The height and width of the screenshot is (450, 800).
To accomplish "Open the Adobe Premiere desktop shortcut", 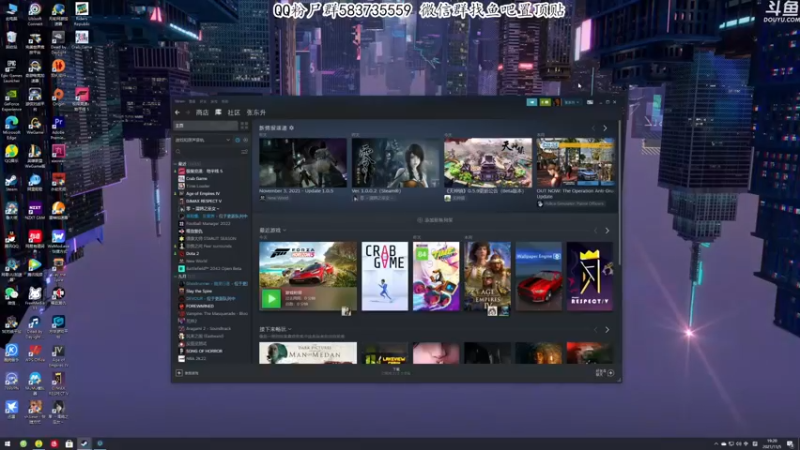I will (58, 128).
